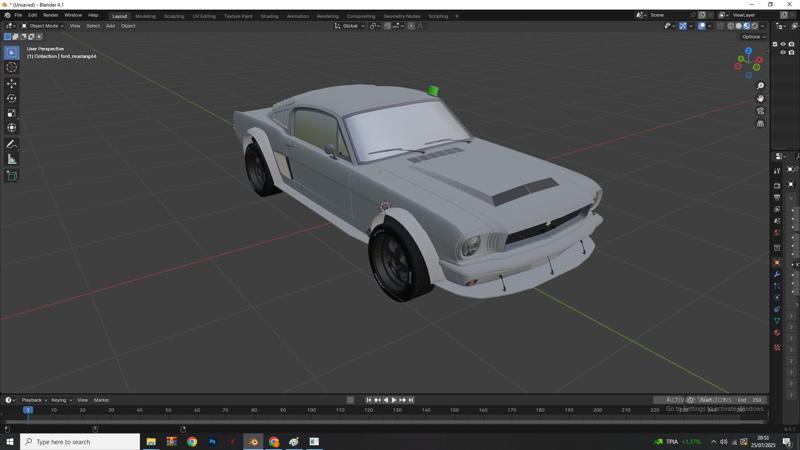Image resolution: width=800 pixels, height=450 pixels.
Task: Click the blue Z axis gizmo ball
Action: click(x=748, y=51)
